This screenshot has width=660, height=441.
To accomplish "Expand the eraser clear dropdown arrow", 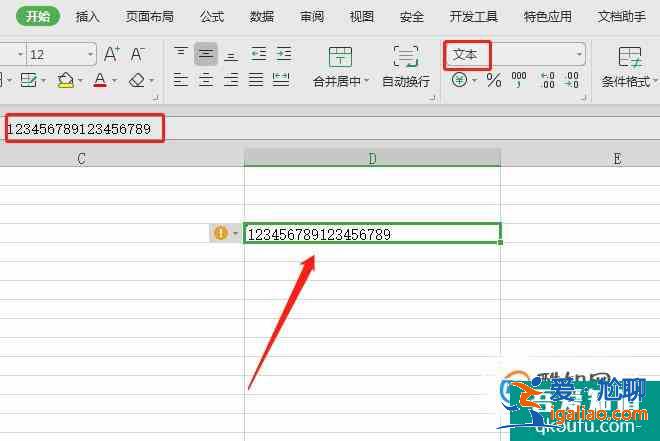I will click(152, 80).
